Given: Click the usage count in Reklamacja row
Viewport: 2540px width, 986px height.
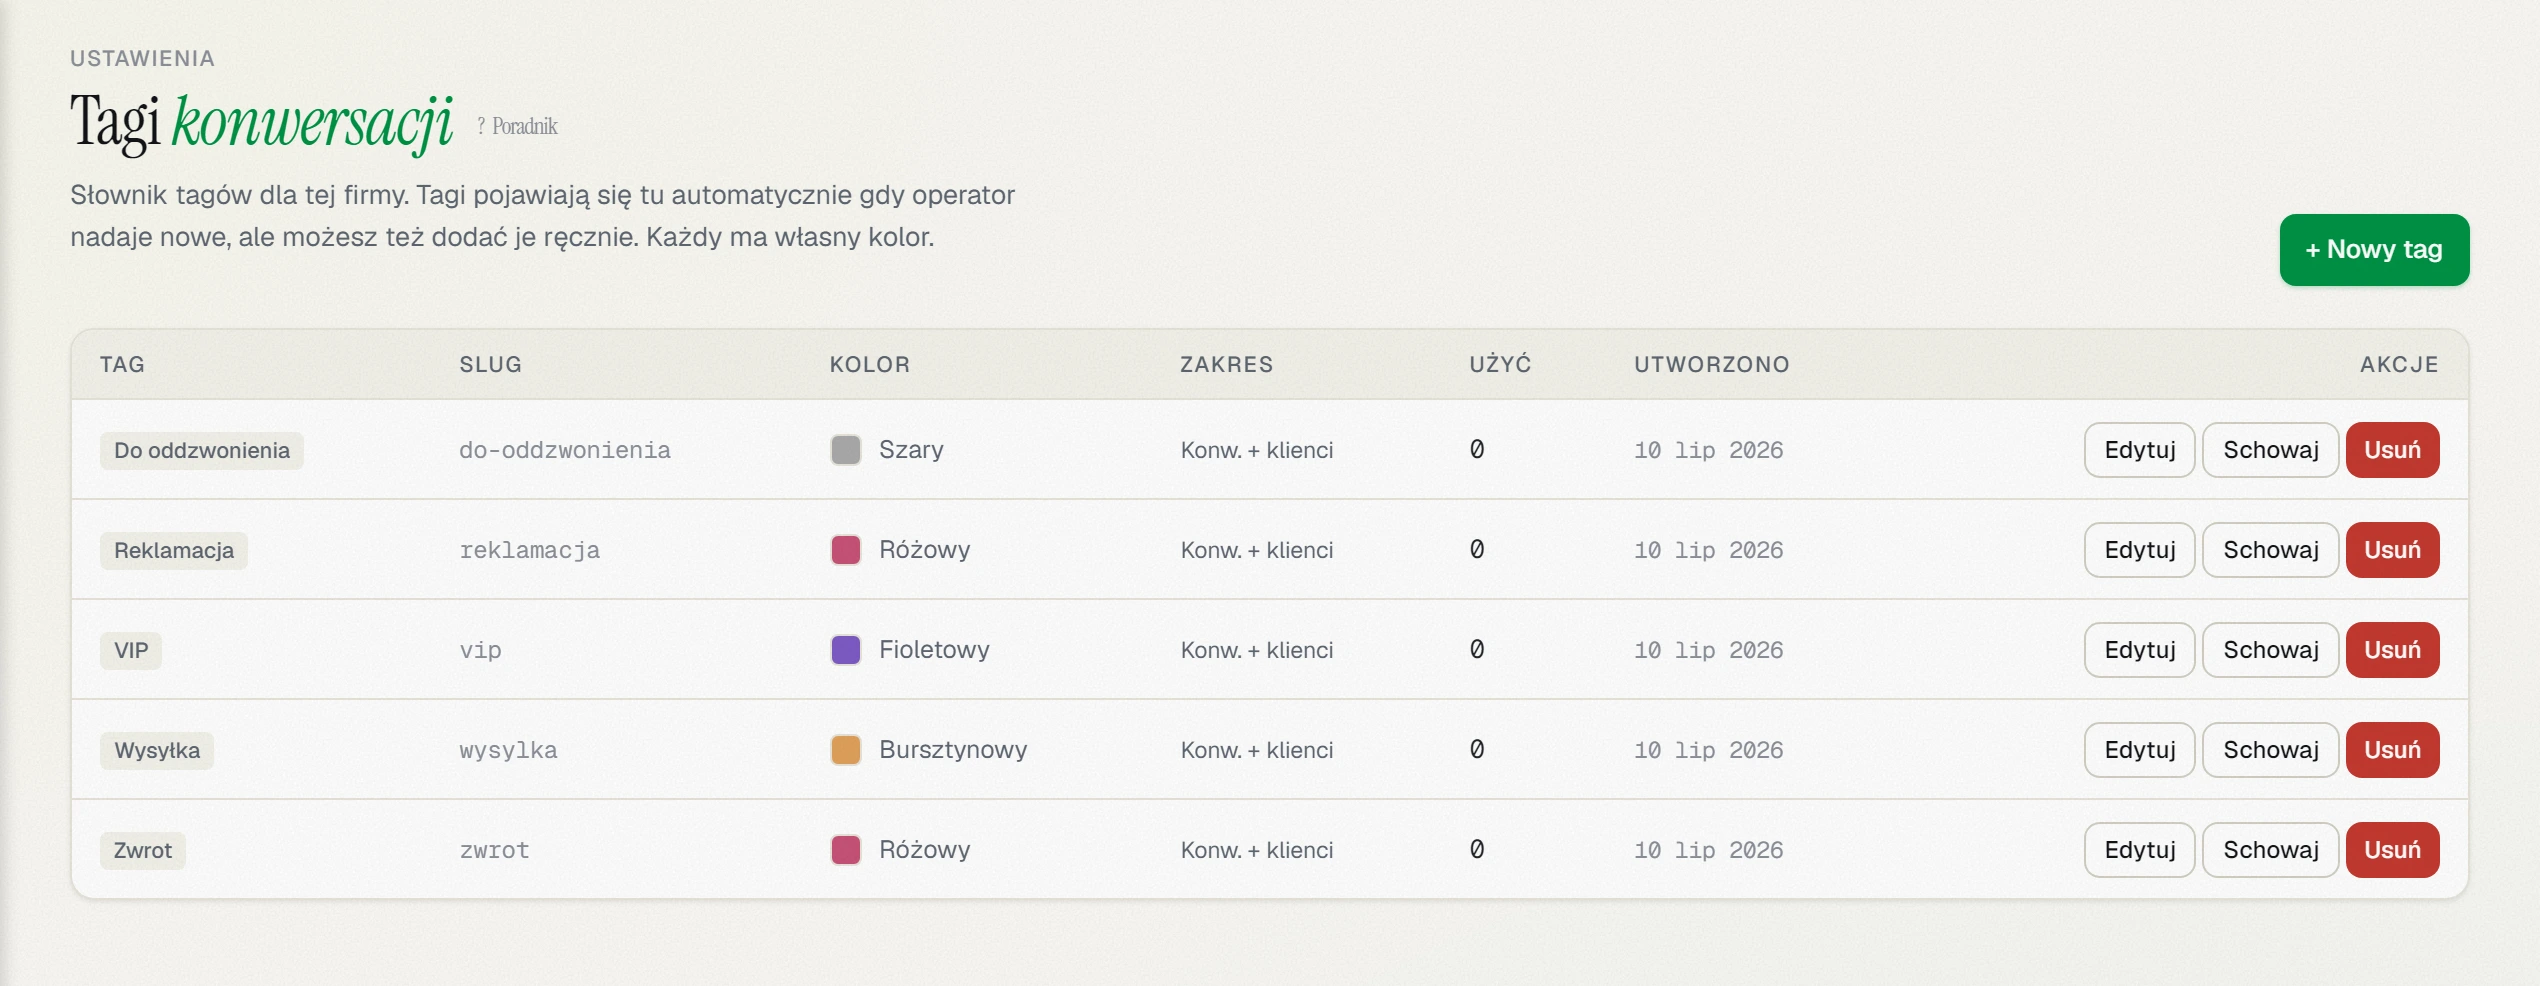Looking at the screenshot, I should 1477,550.
